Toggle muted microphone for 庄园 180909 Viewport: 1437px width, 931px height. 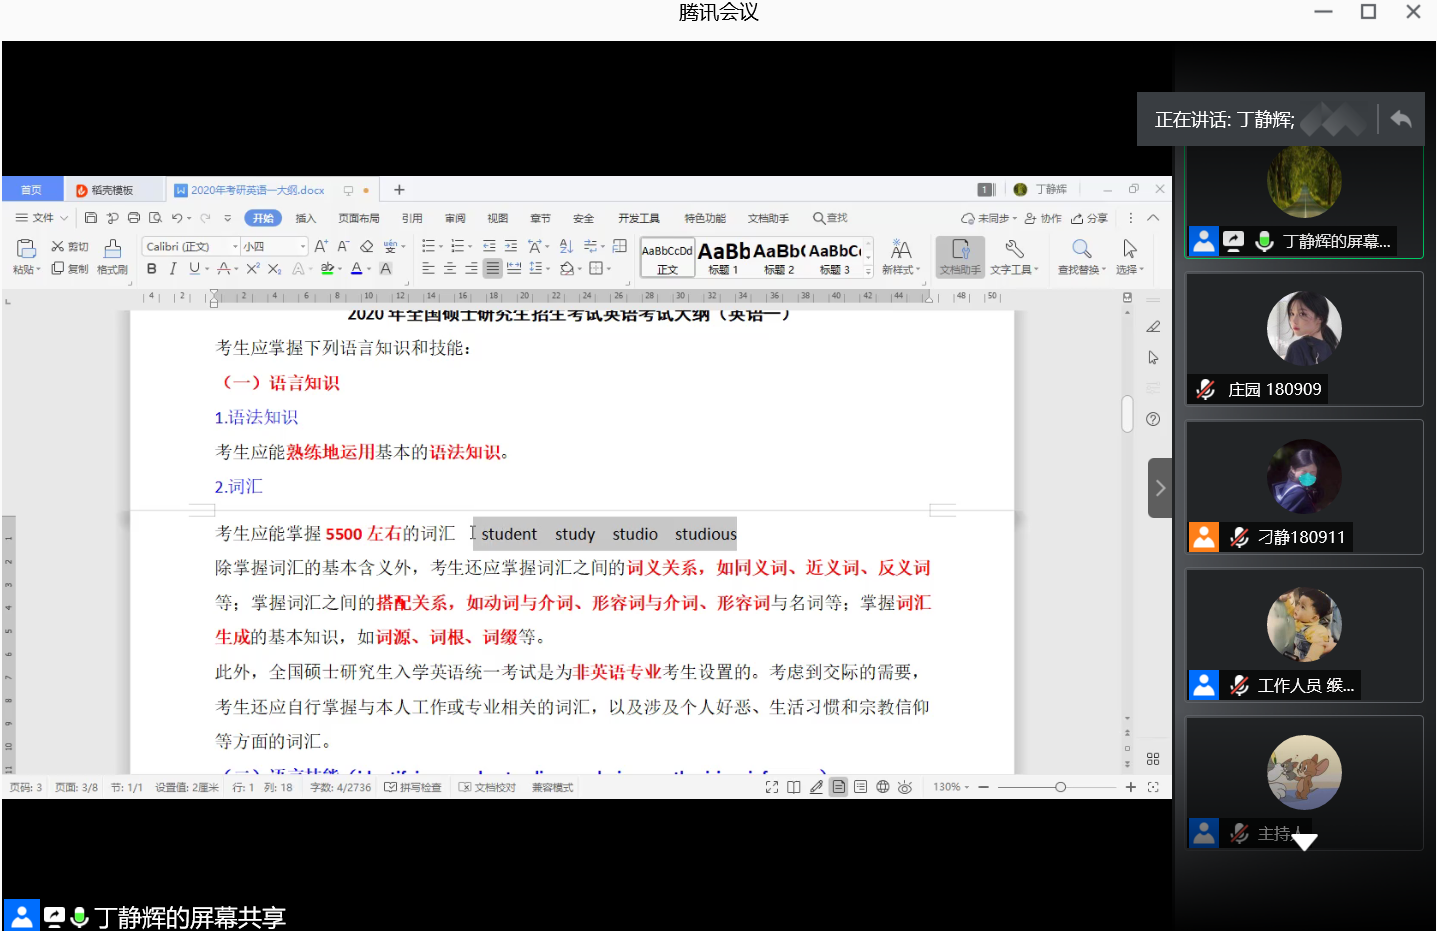coord(1206,389)
